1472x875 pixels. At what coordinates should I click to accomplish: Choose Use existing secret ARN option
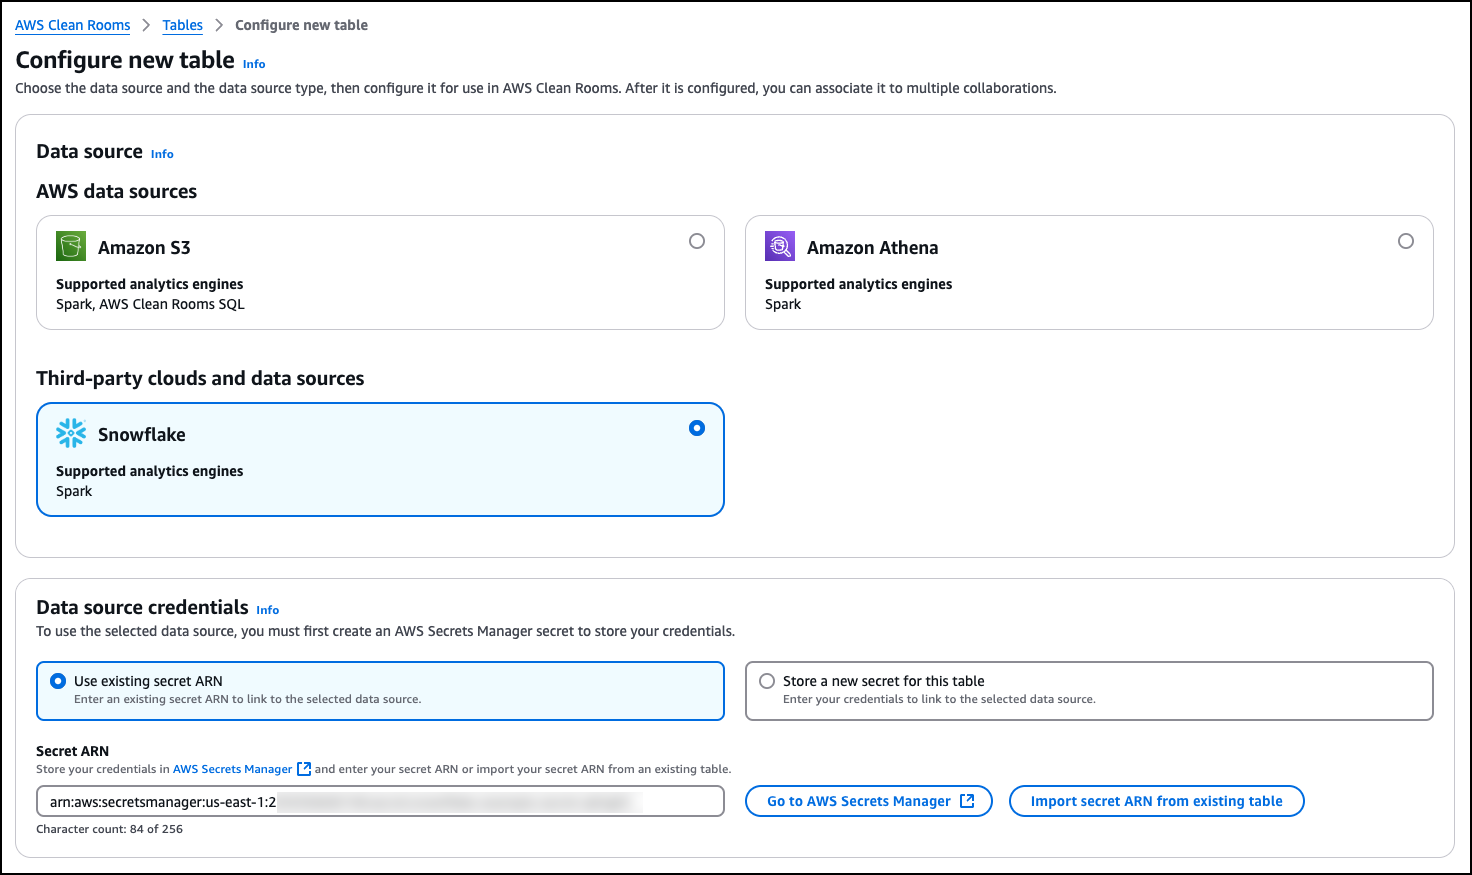point(380,690)
